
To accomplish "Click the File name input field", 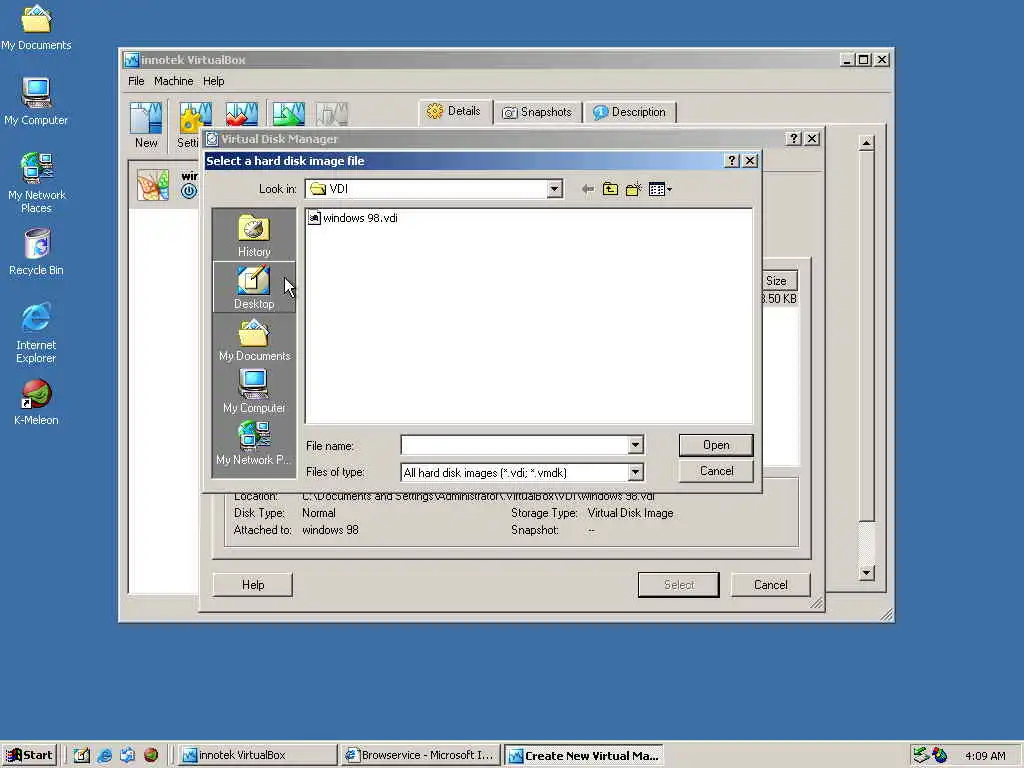I will tap(514, 445).
